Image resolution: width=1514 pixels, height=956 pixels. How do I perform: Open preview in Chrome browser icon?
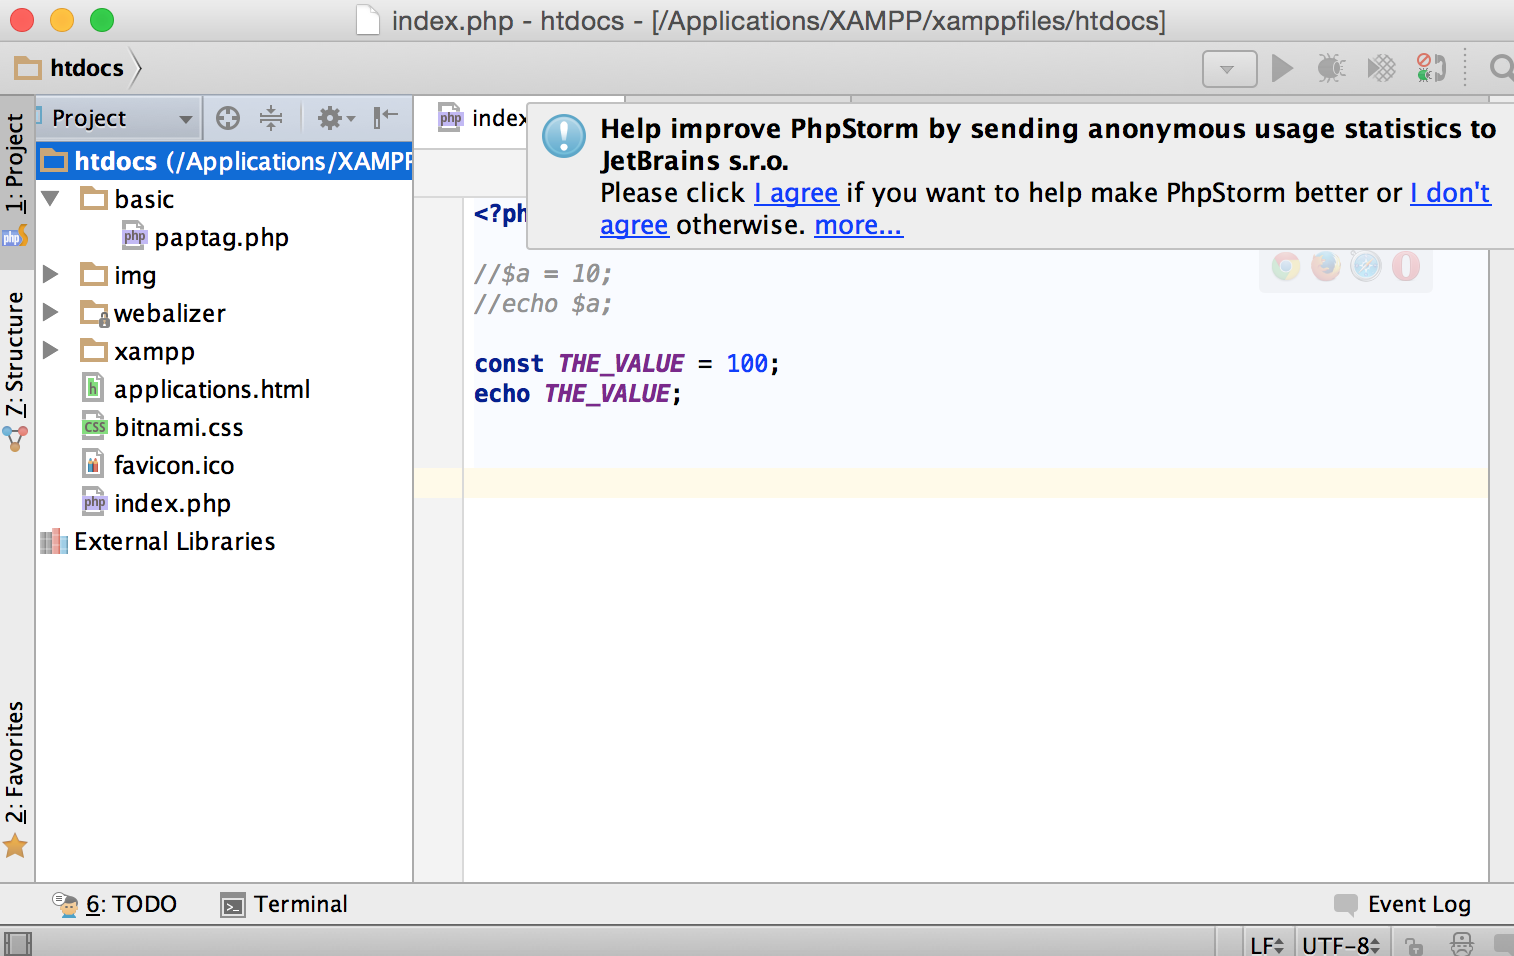click(1286, 266)
